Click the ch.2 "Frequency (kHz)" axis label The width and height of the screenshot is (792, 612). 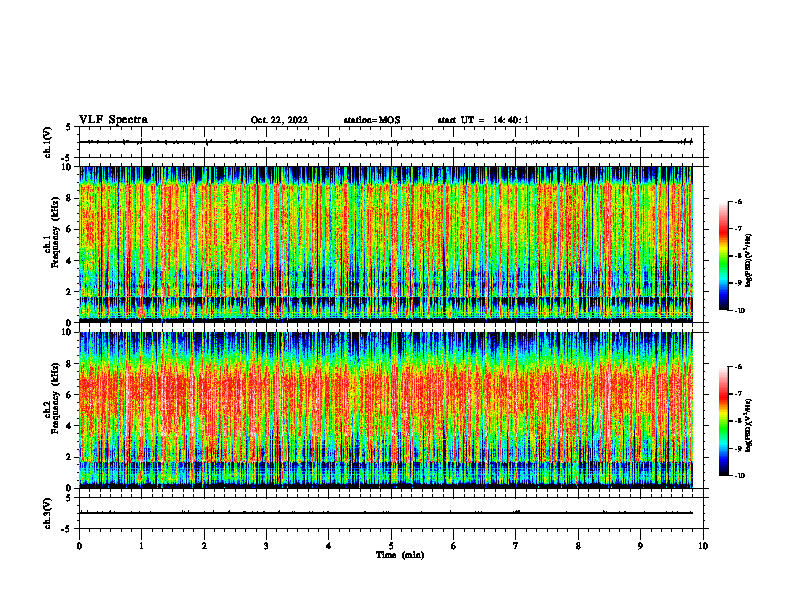[55, 398]
